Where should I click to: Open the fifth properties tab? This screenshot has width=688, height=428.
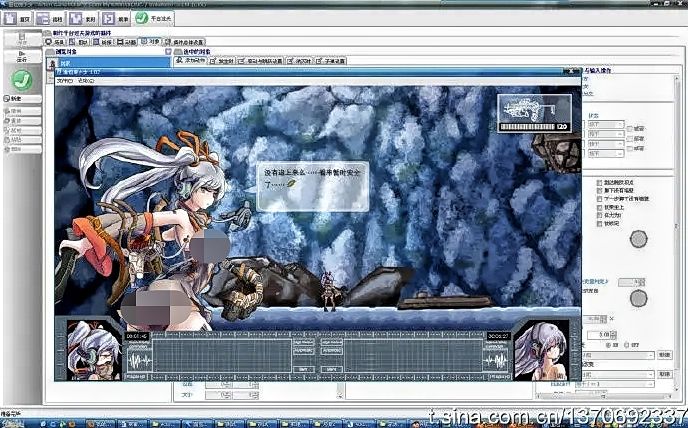click(330, 61)
